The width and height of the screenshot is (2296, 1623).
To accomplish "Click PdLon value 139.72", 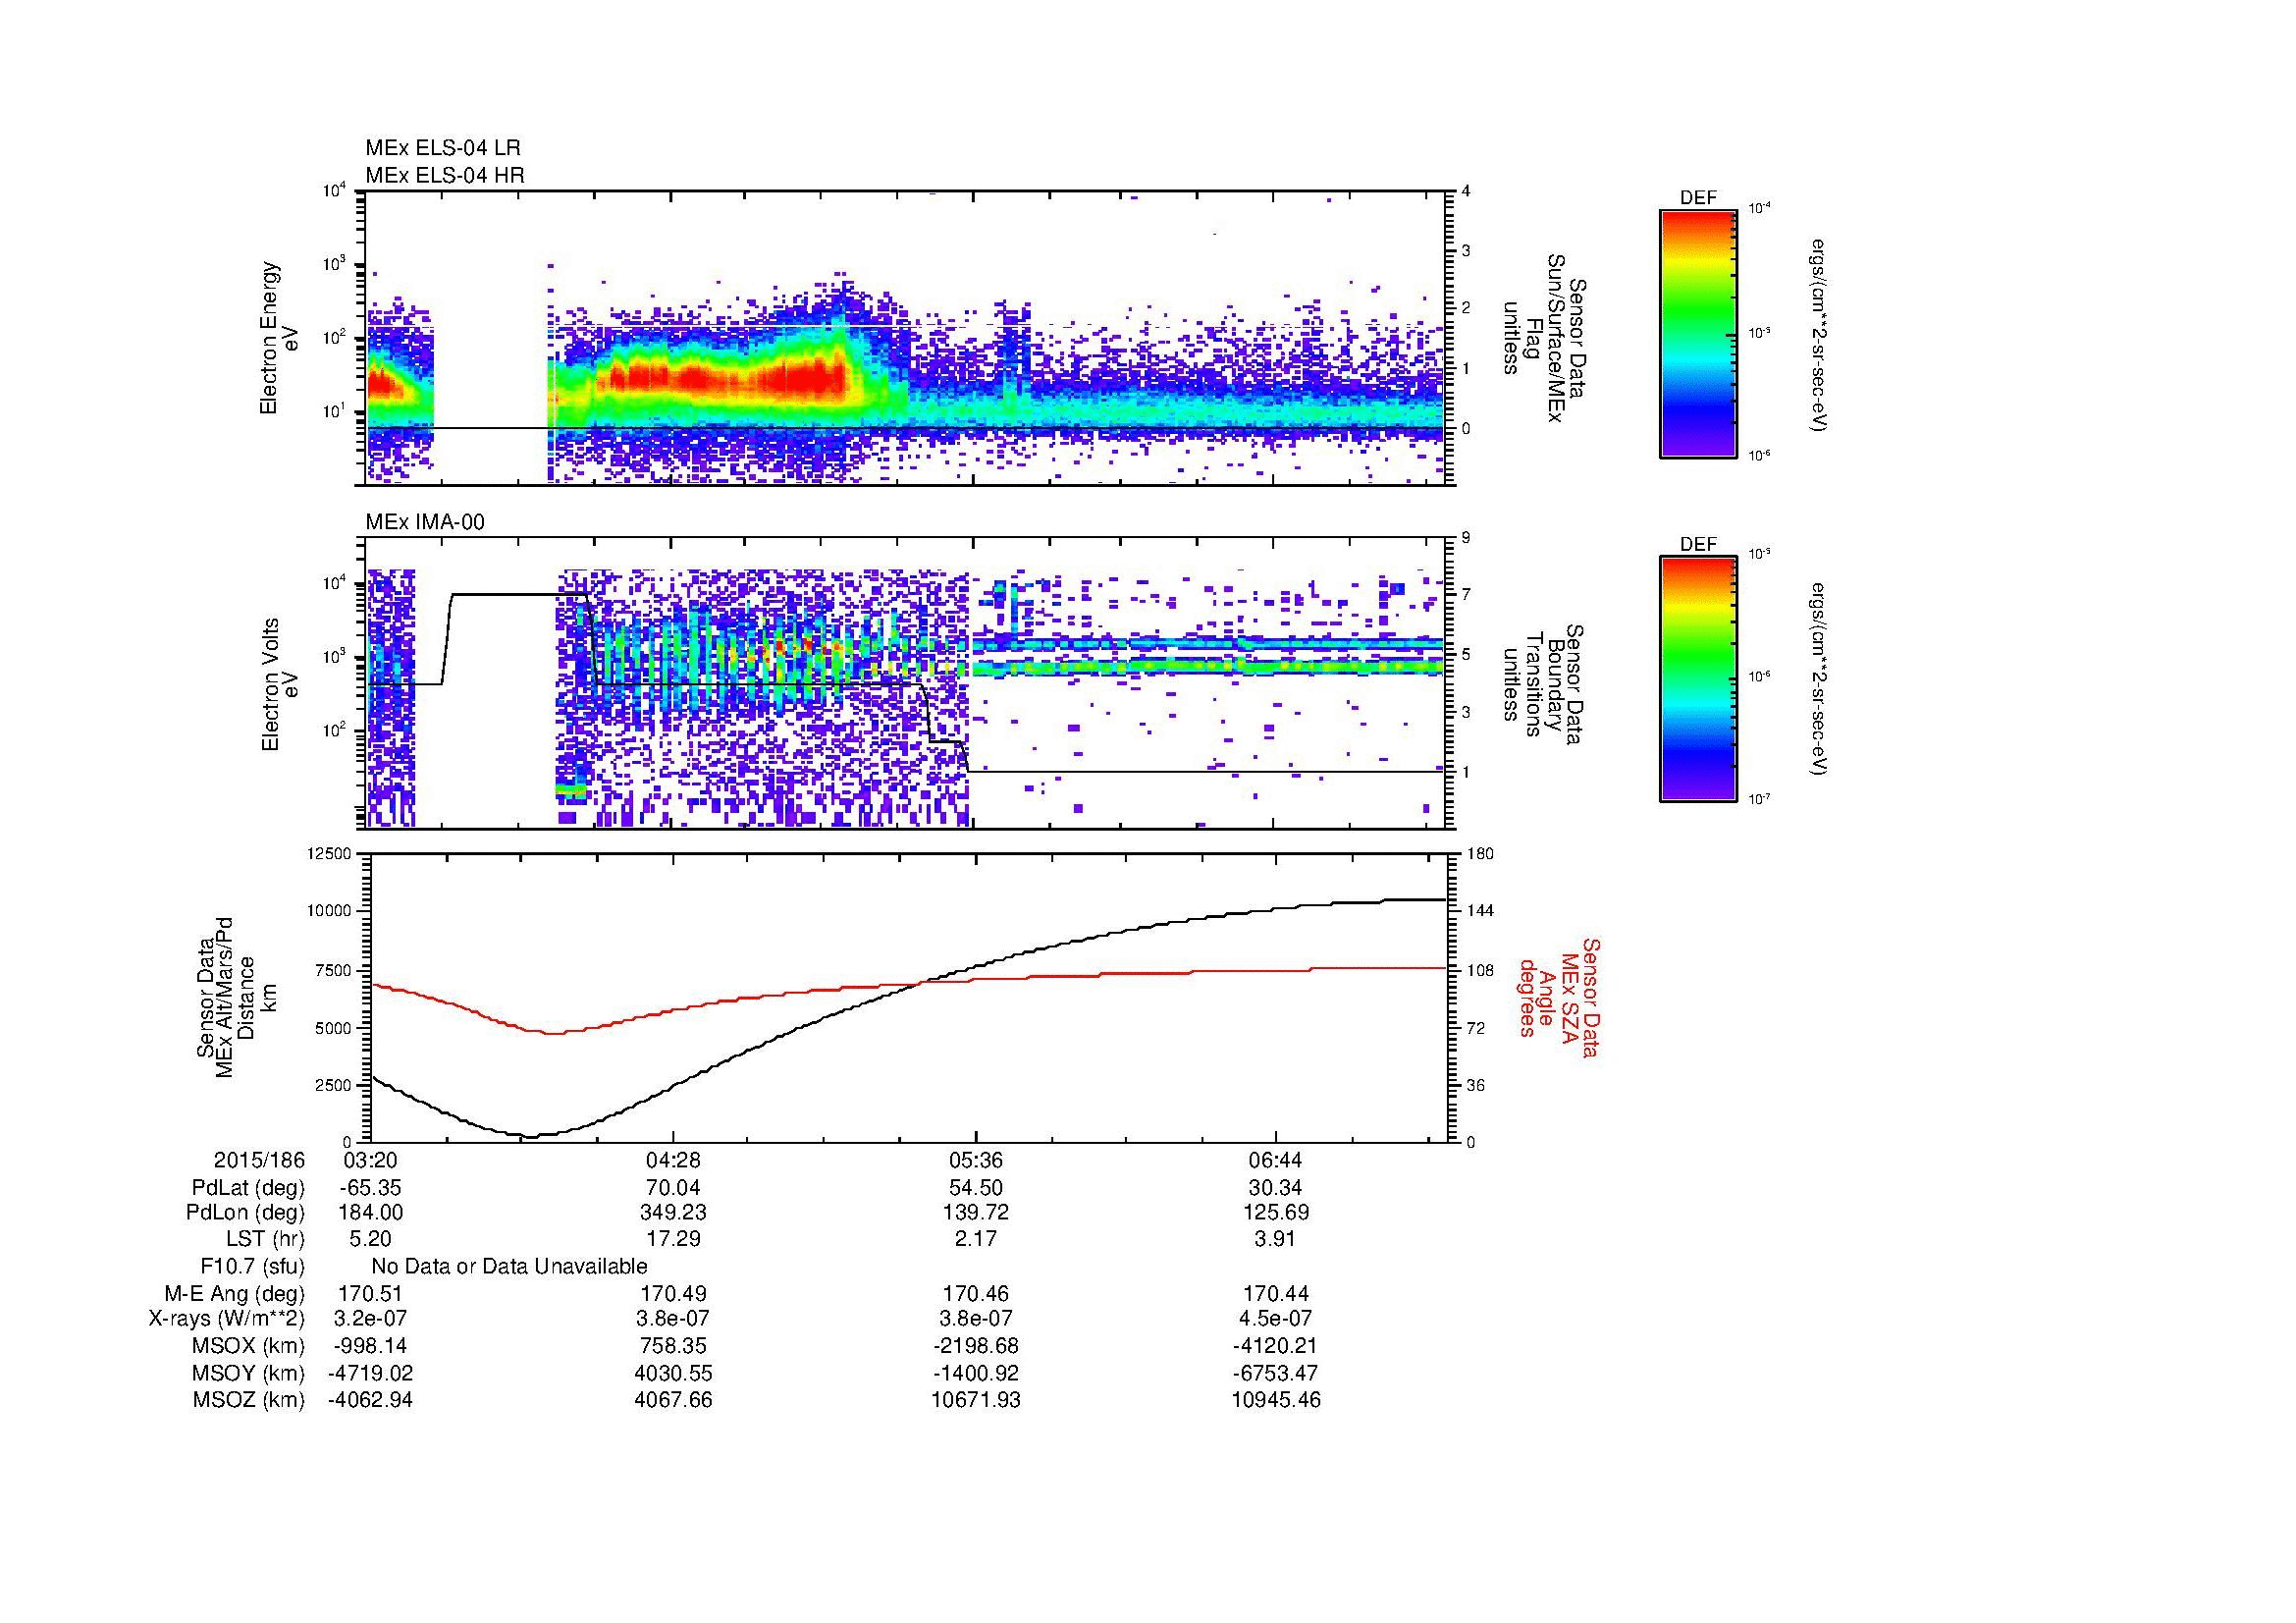I will click(x=976, y=1213).
